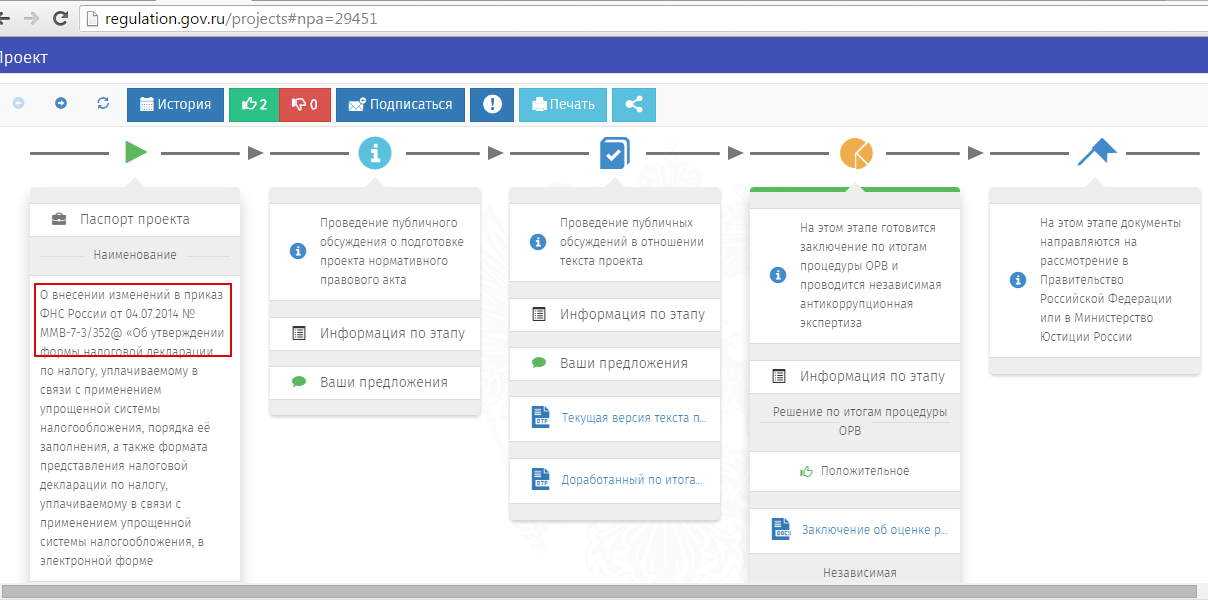Viewport: 1208px width, 601px height.
Task: Click the checkmark stage icon in the timeline
Action: click(x=613, y=153)
